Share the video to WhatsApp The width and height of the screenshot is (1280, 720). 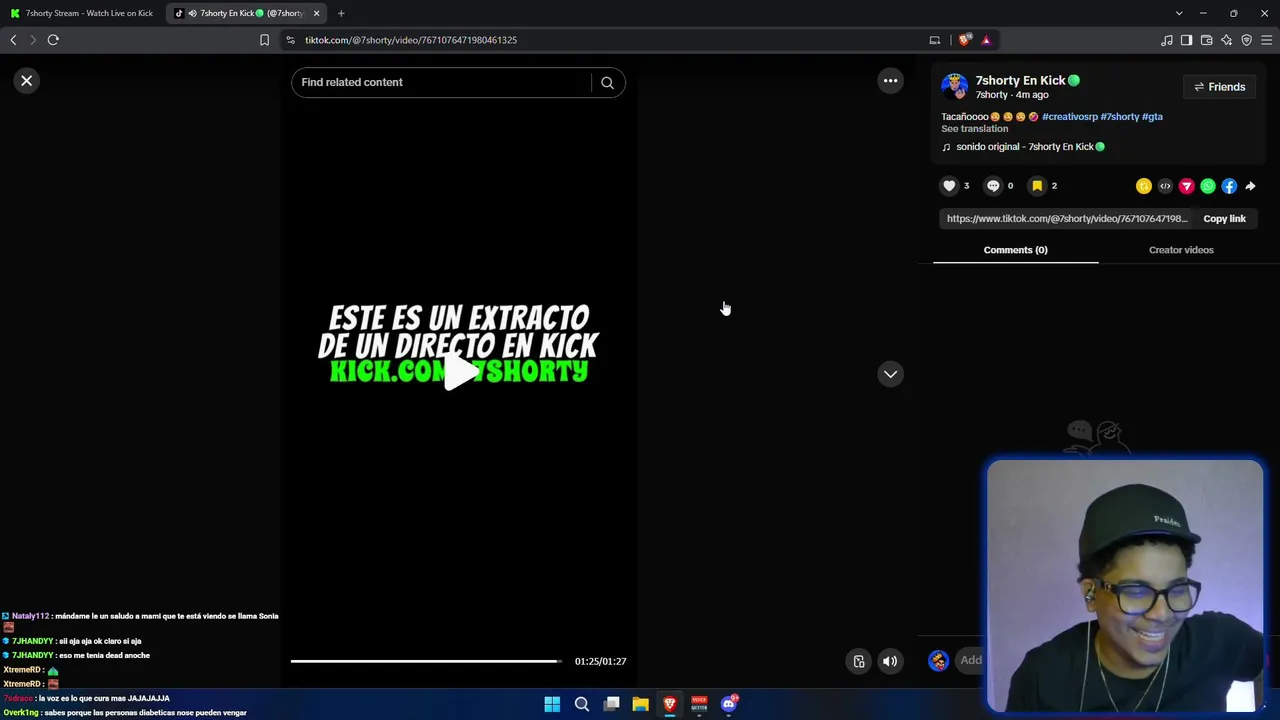[1208, 186]
